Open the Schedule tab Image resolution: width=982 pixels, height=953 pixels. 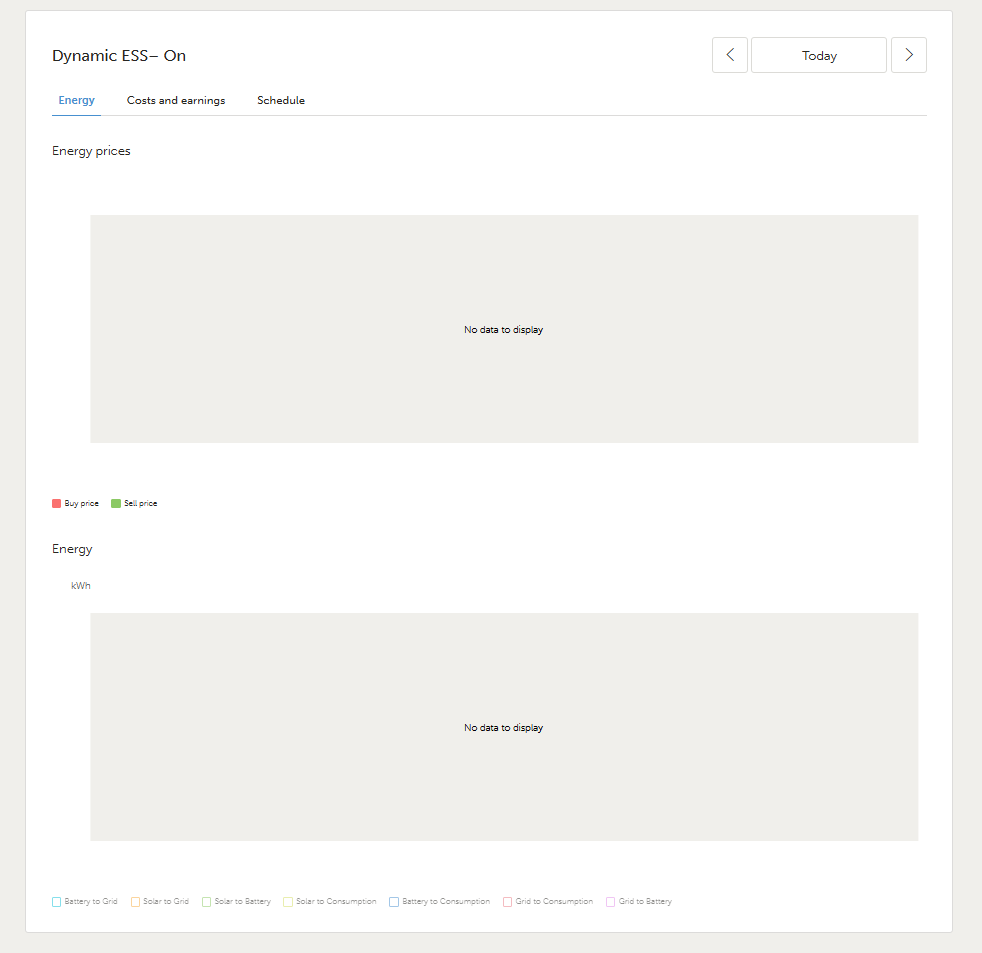pos(281,101)
